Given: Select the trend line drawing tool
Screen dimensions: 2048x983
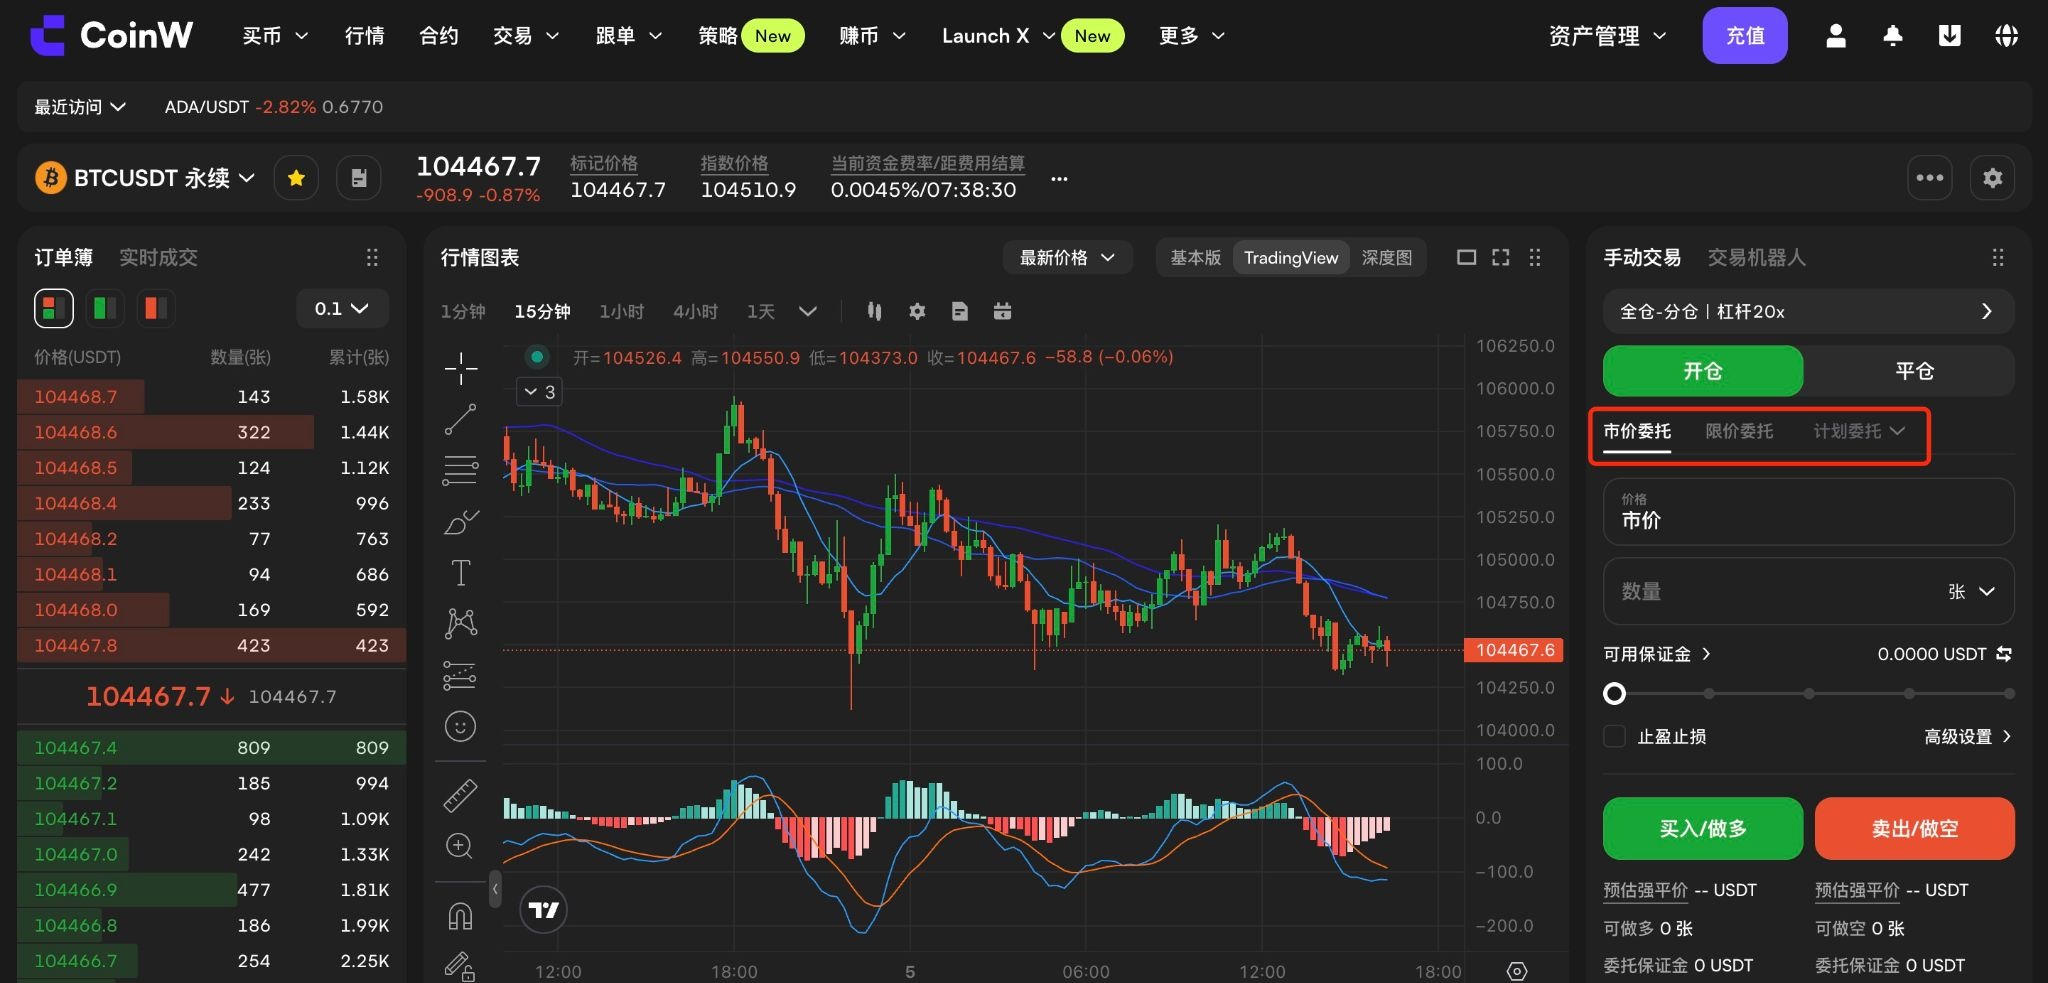Looking at the screenshot, I should point(461,420).
